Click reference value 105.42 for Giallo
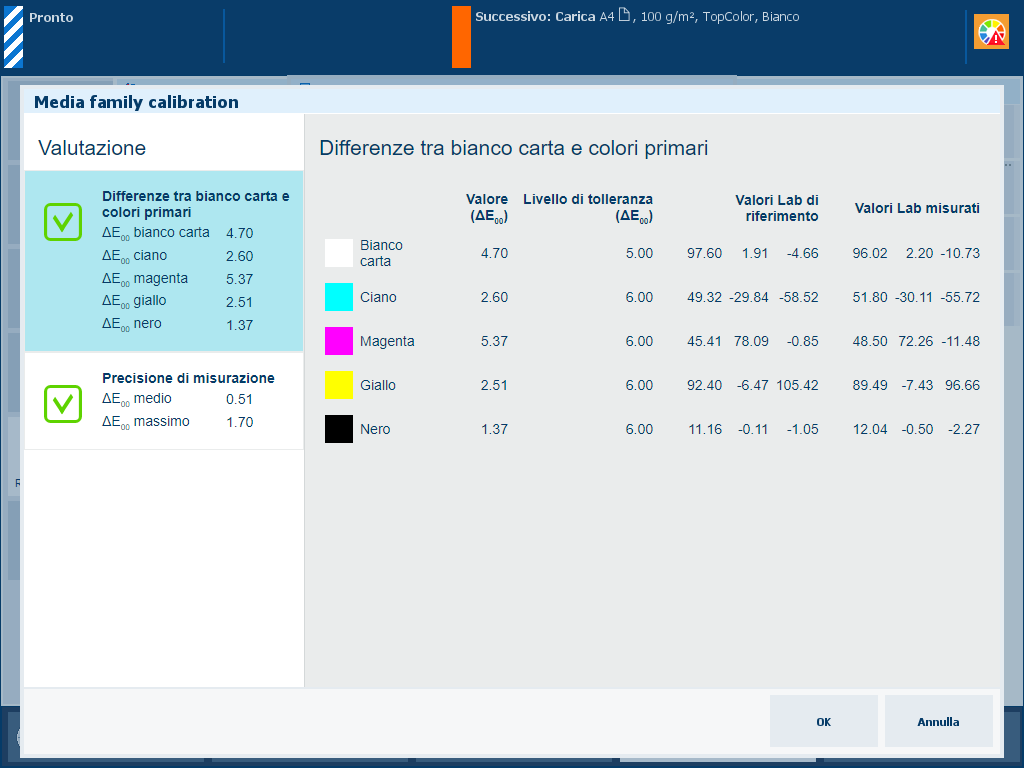 click(797, 385)
